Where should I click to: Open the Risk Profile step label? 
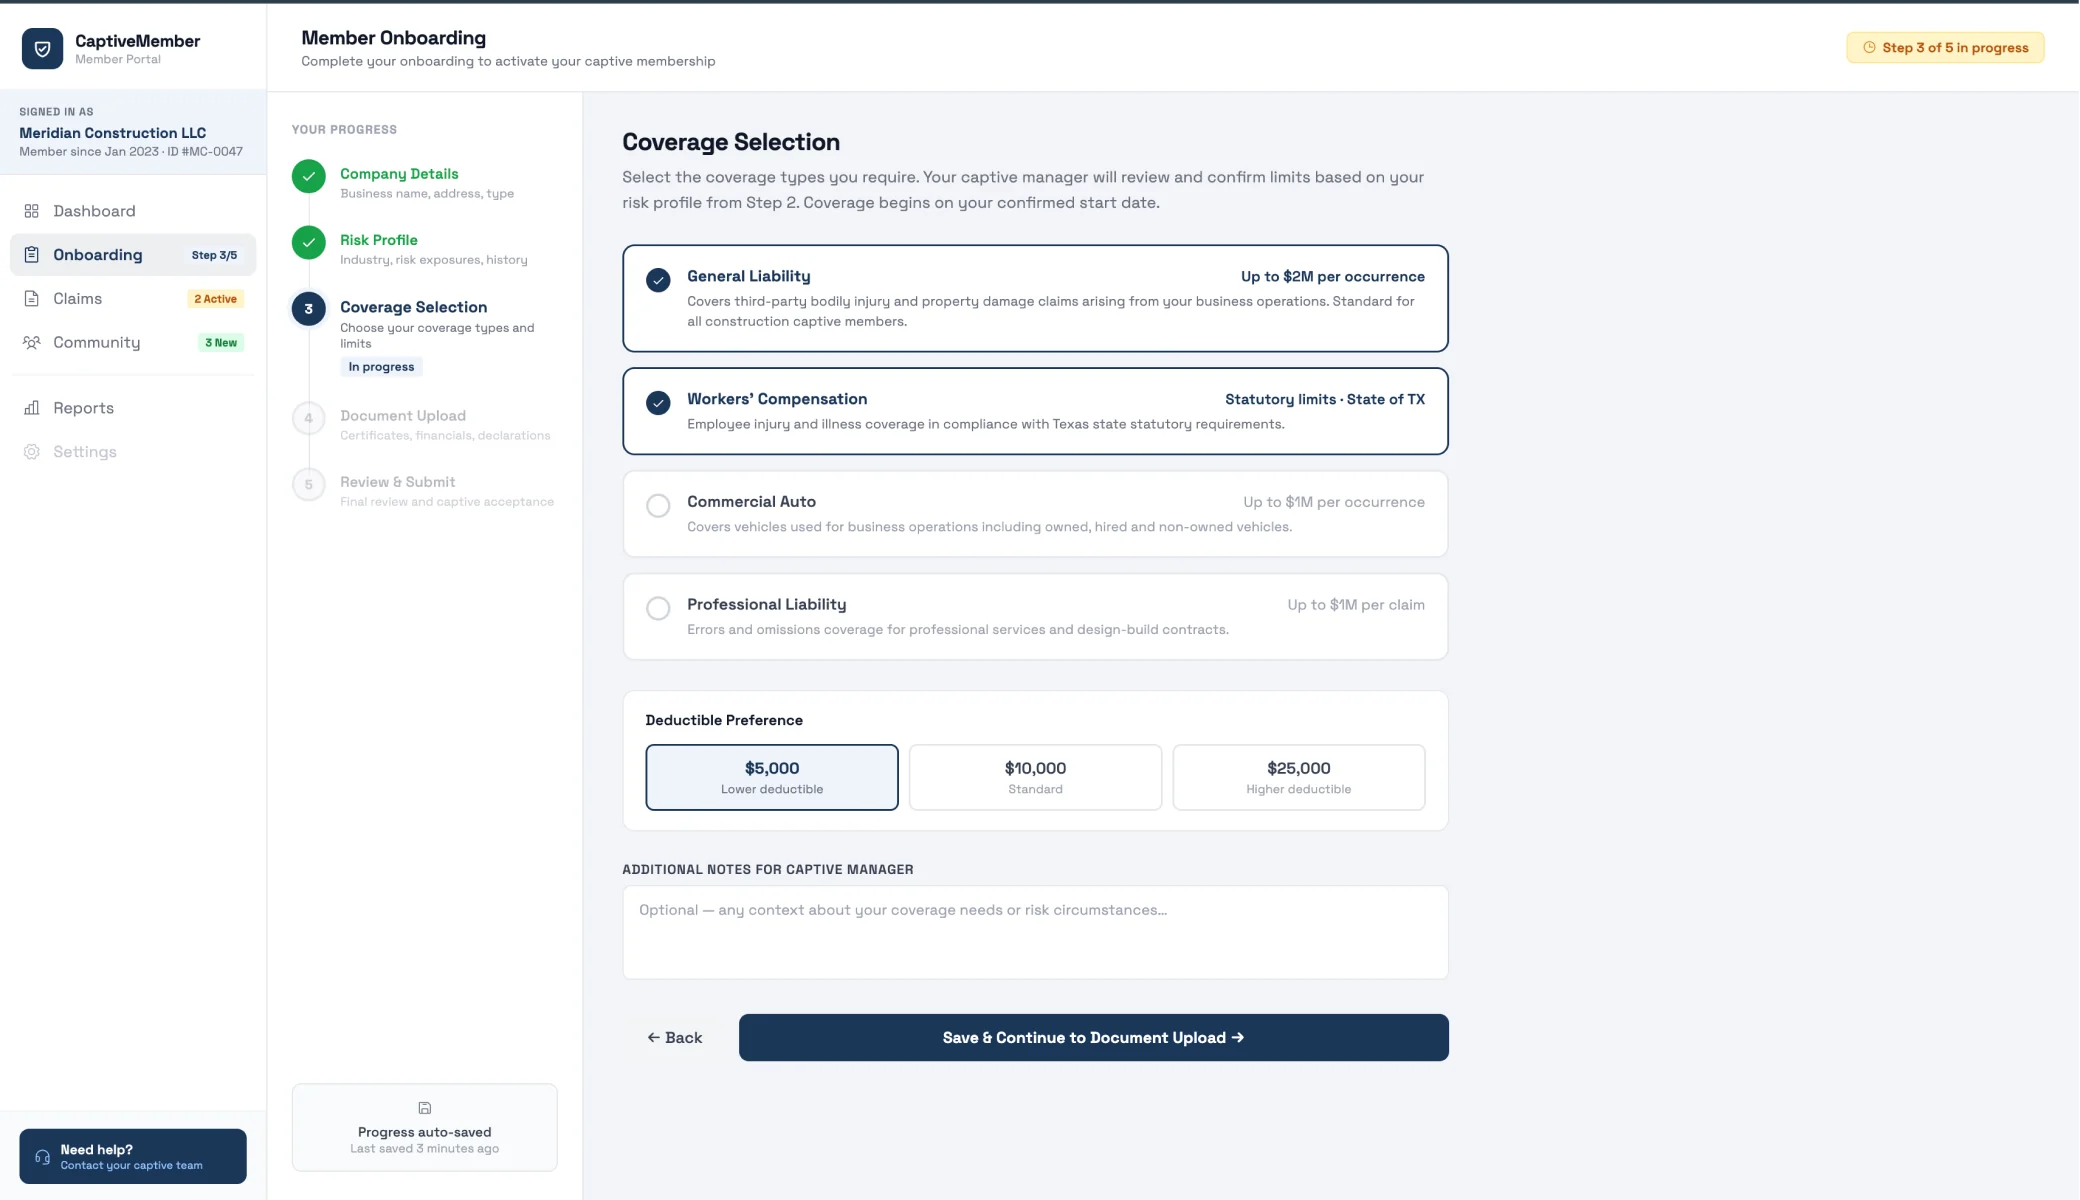(379, 240)
